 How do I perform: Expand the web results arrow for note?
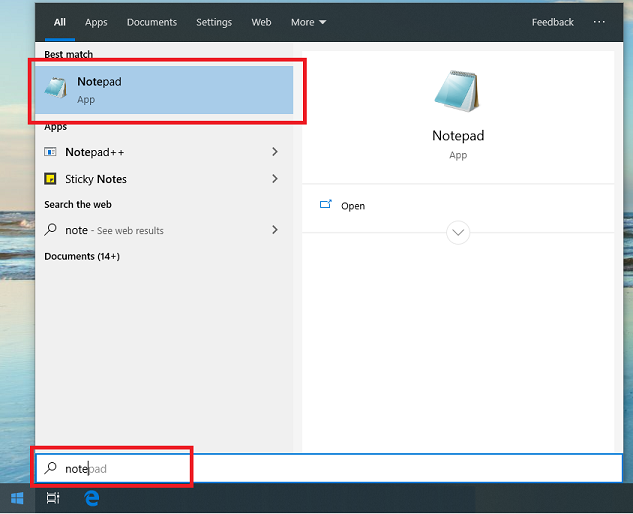tap(275, 230)
